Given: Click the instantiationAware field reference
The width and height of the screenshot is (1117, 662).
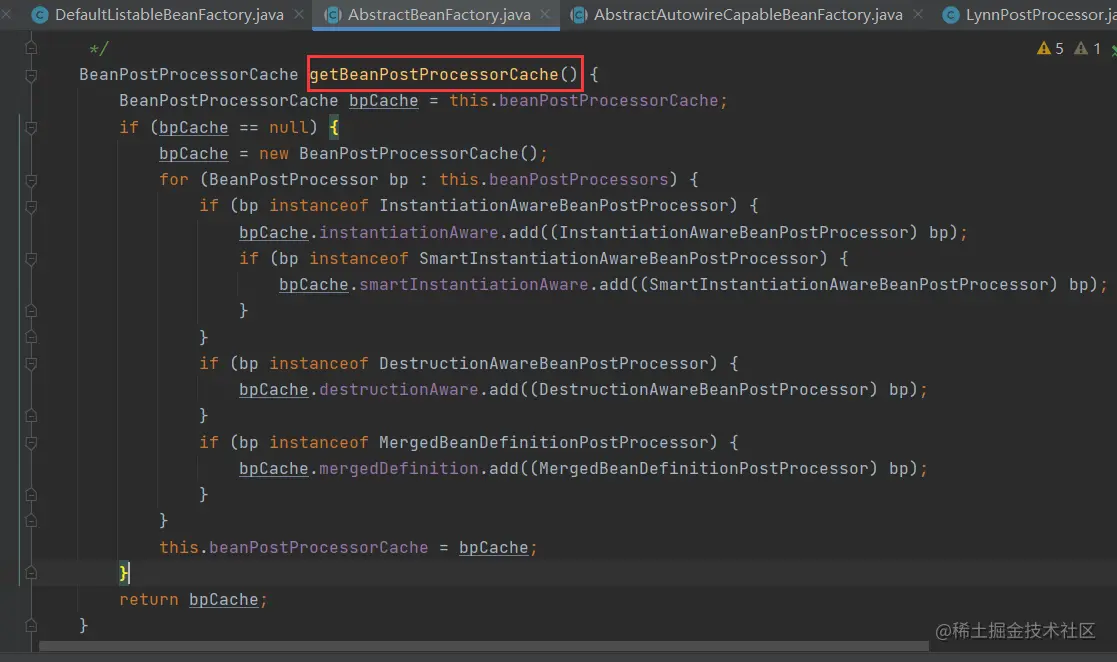Looking at the screenshot, I should point(408,232).
